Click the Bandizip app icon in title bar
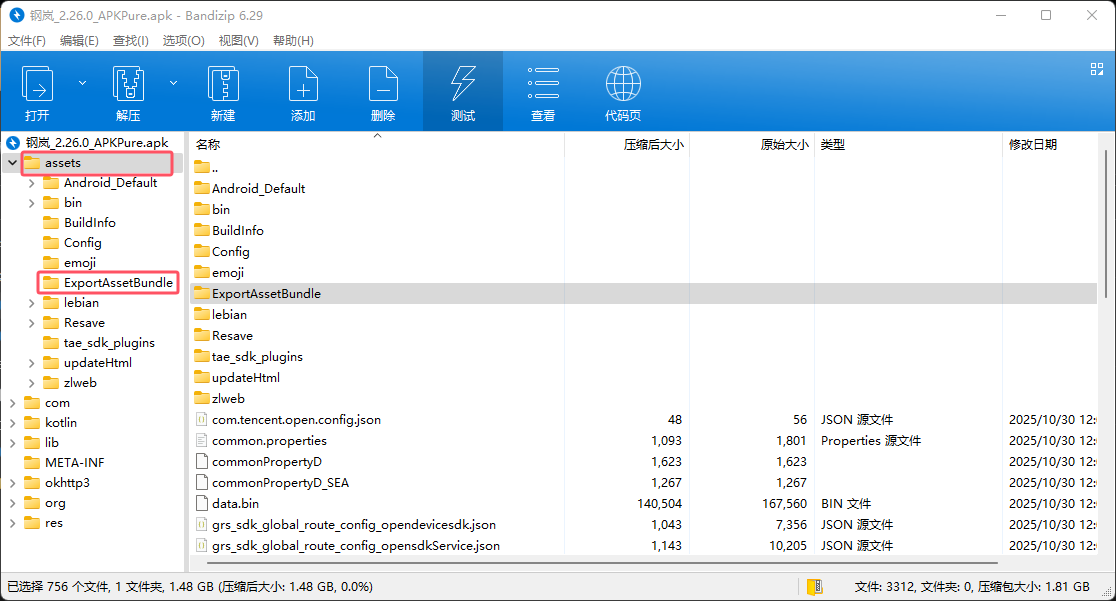This screenshot has width=1116, height=601. pos(16,14)
